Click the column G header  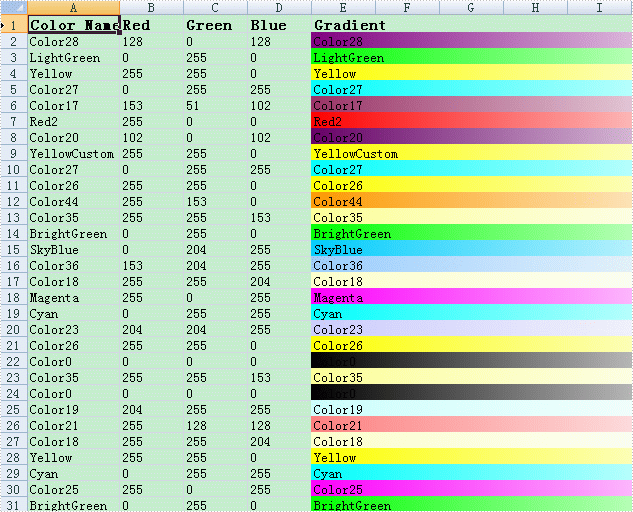click(x=470, y=7)
